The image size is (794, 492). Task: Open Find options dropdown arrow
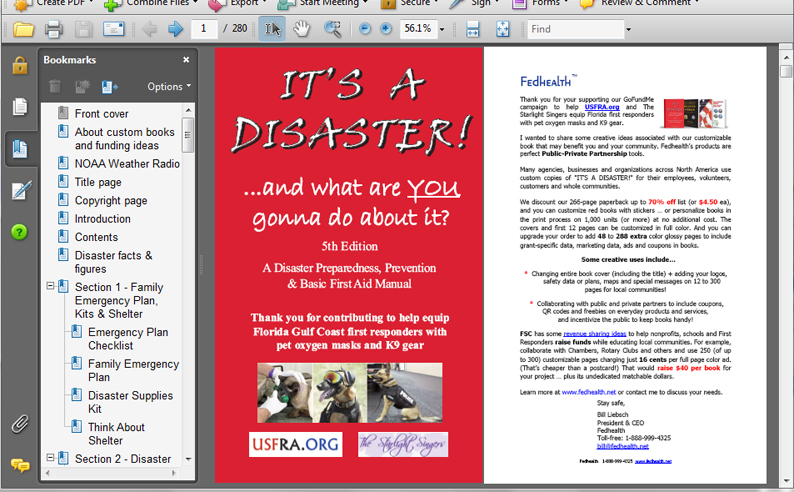pos(628,29)
